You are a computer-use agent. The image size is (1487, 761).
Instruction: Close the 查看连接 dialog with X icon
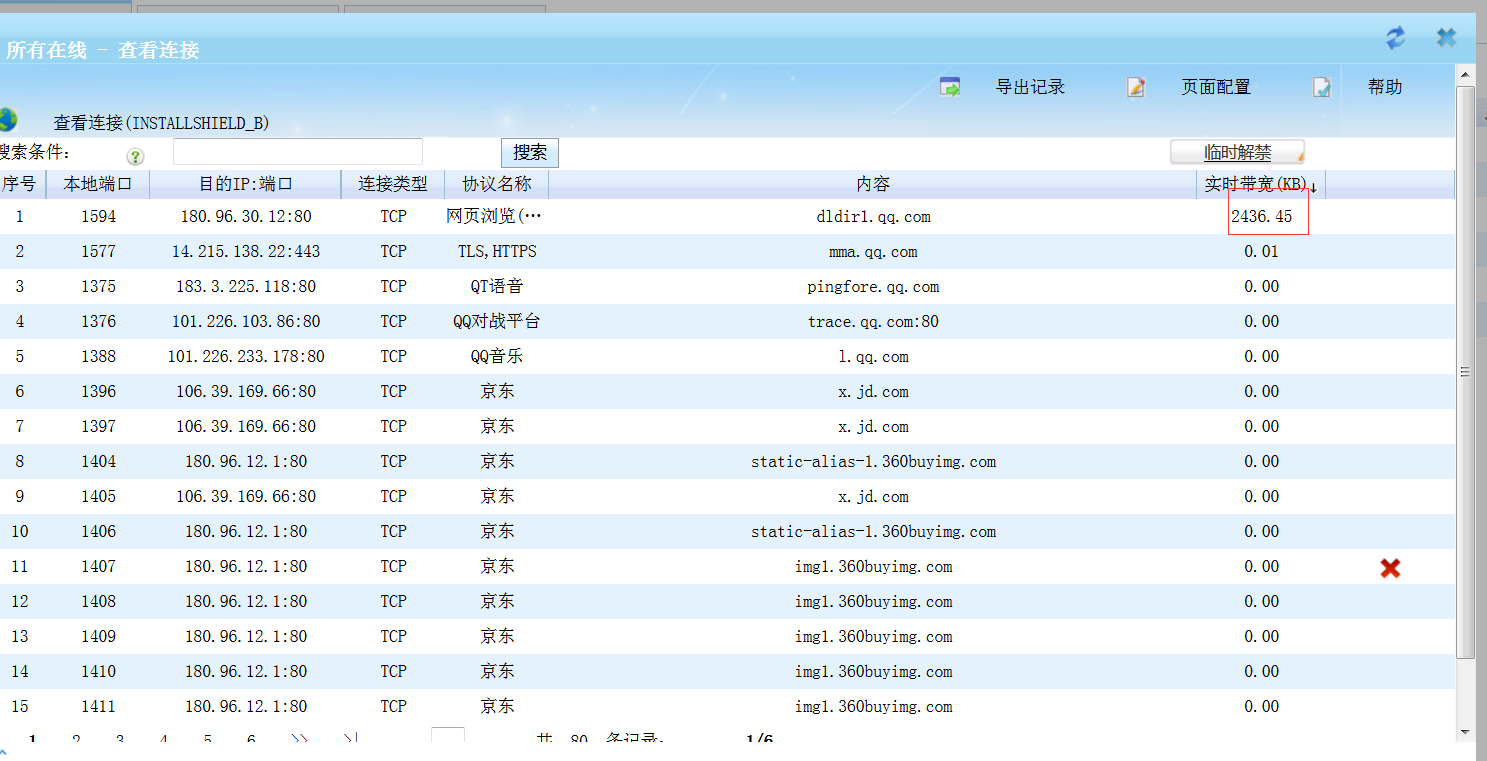pyautogui.click(x=1446, y=38)
